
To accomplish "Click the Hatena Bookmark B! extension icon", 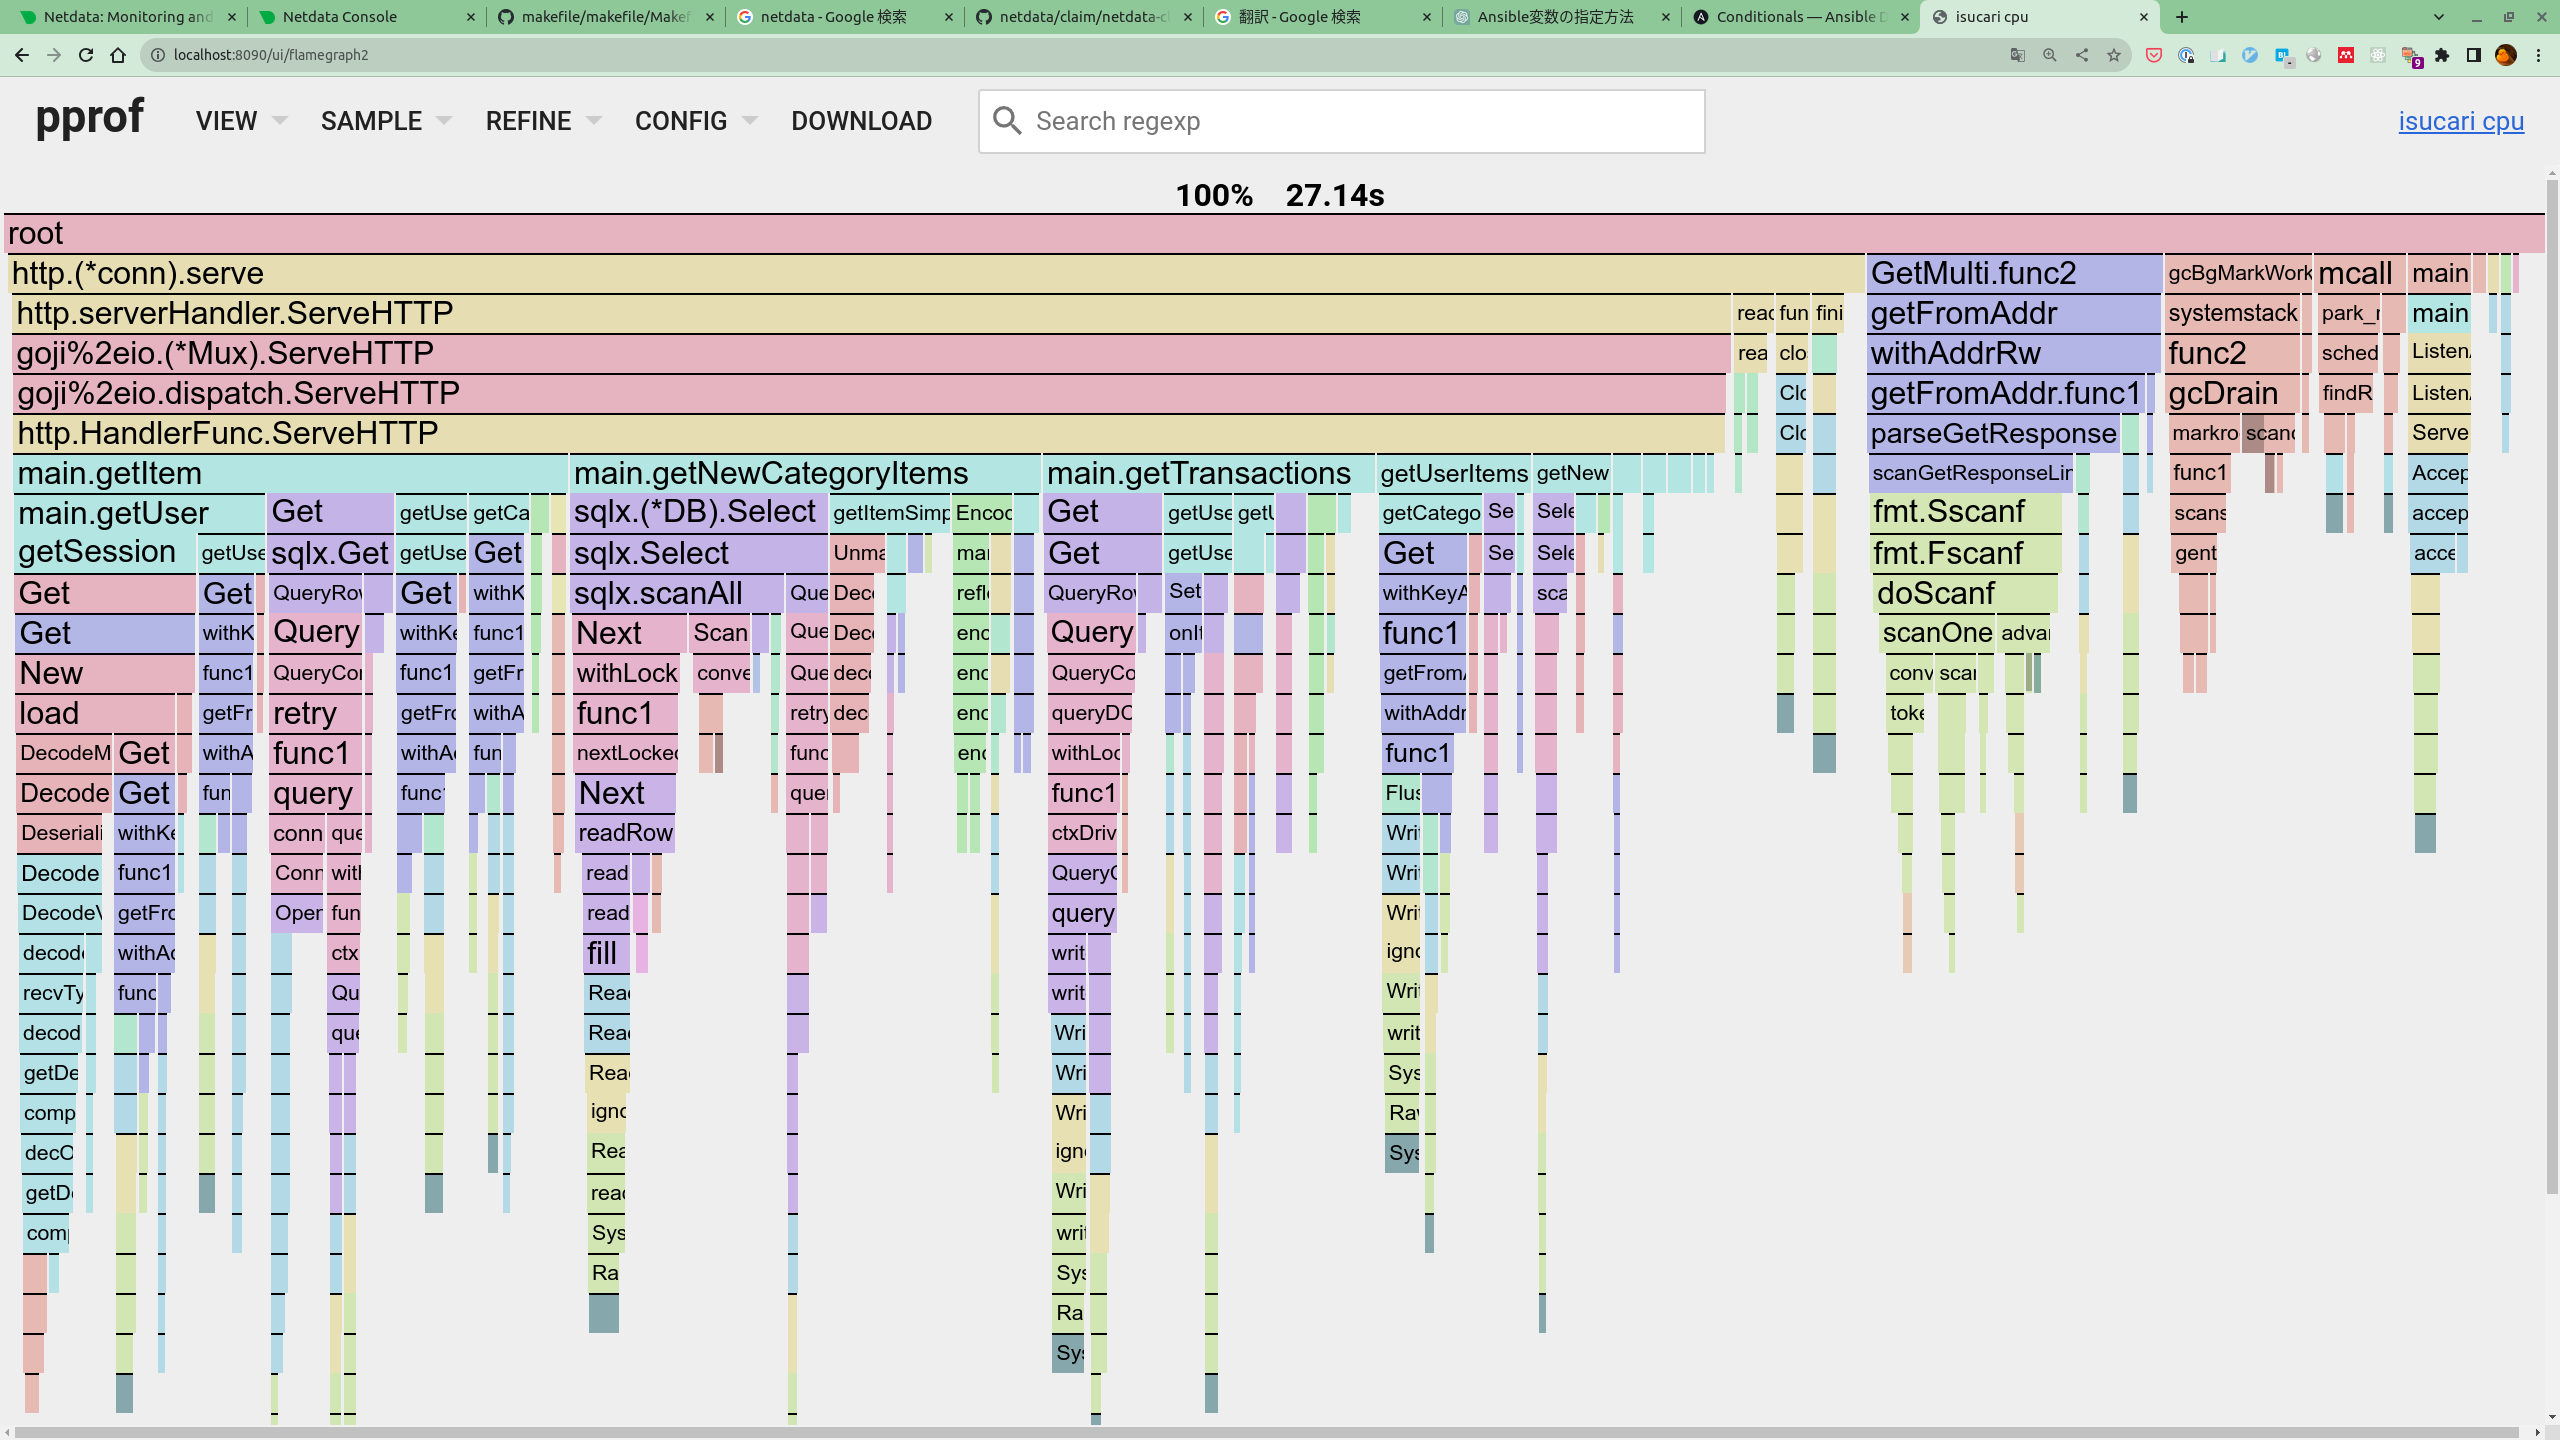I will tap(2282, 55).
